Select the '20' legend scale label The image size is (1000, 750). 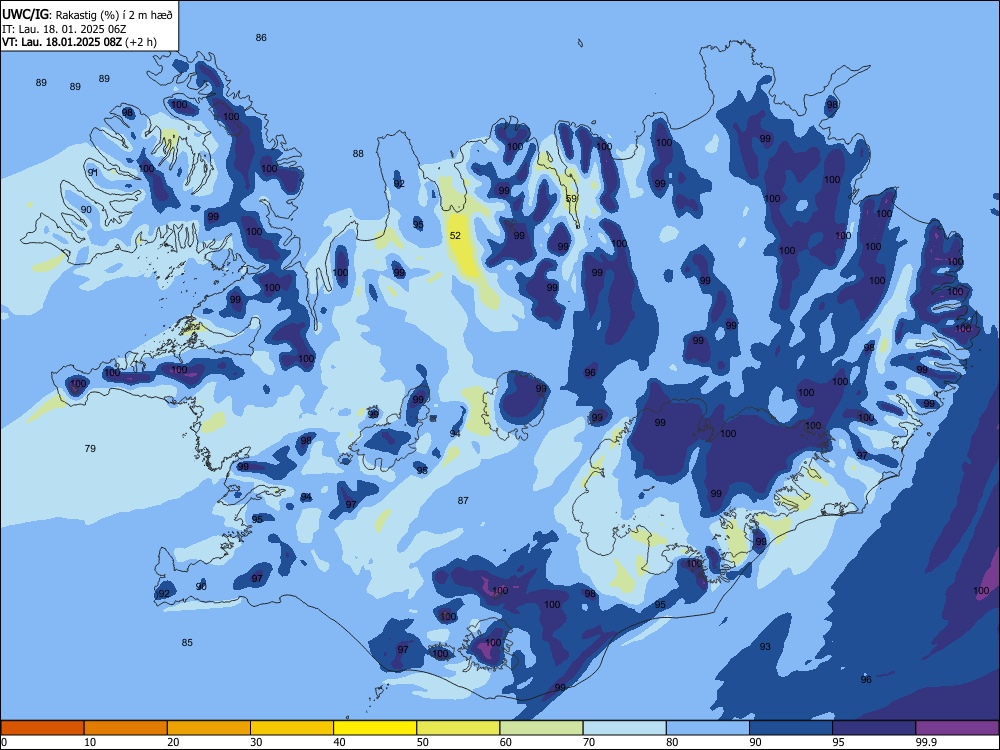click(x=173, y=742)
